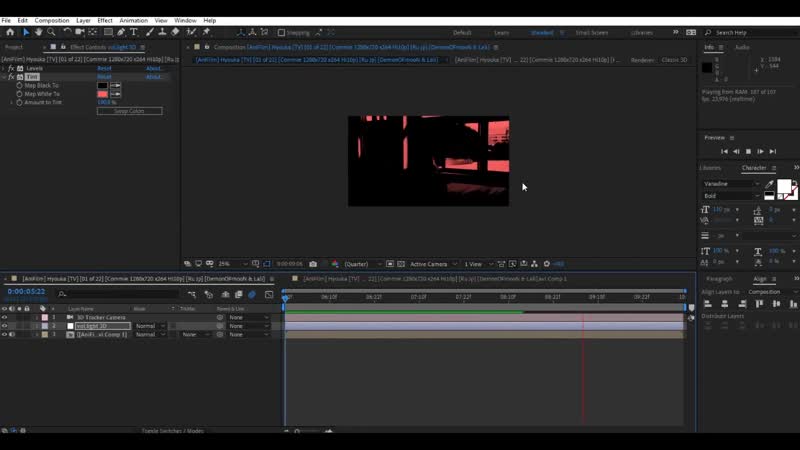Click the Swap Colors button
Screen dimensions: 800x450
(x=130, y=111)
